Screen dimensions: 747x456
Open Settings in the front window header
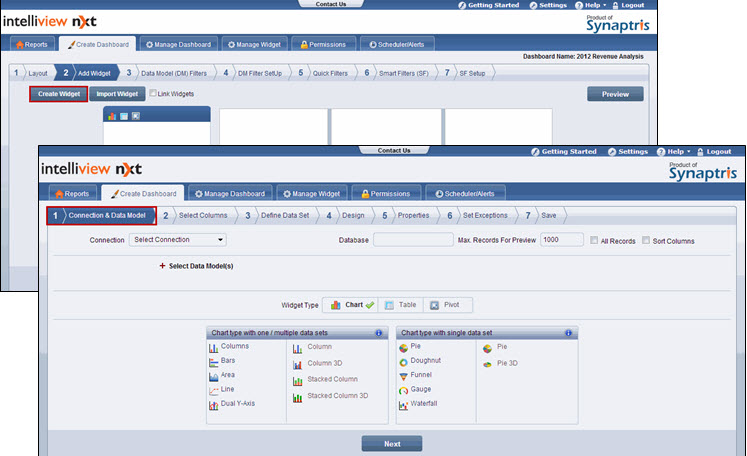(x=628, y=152)
